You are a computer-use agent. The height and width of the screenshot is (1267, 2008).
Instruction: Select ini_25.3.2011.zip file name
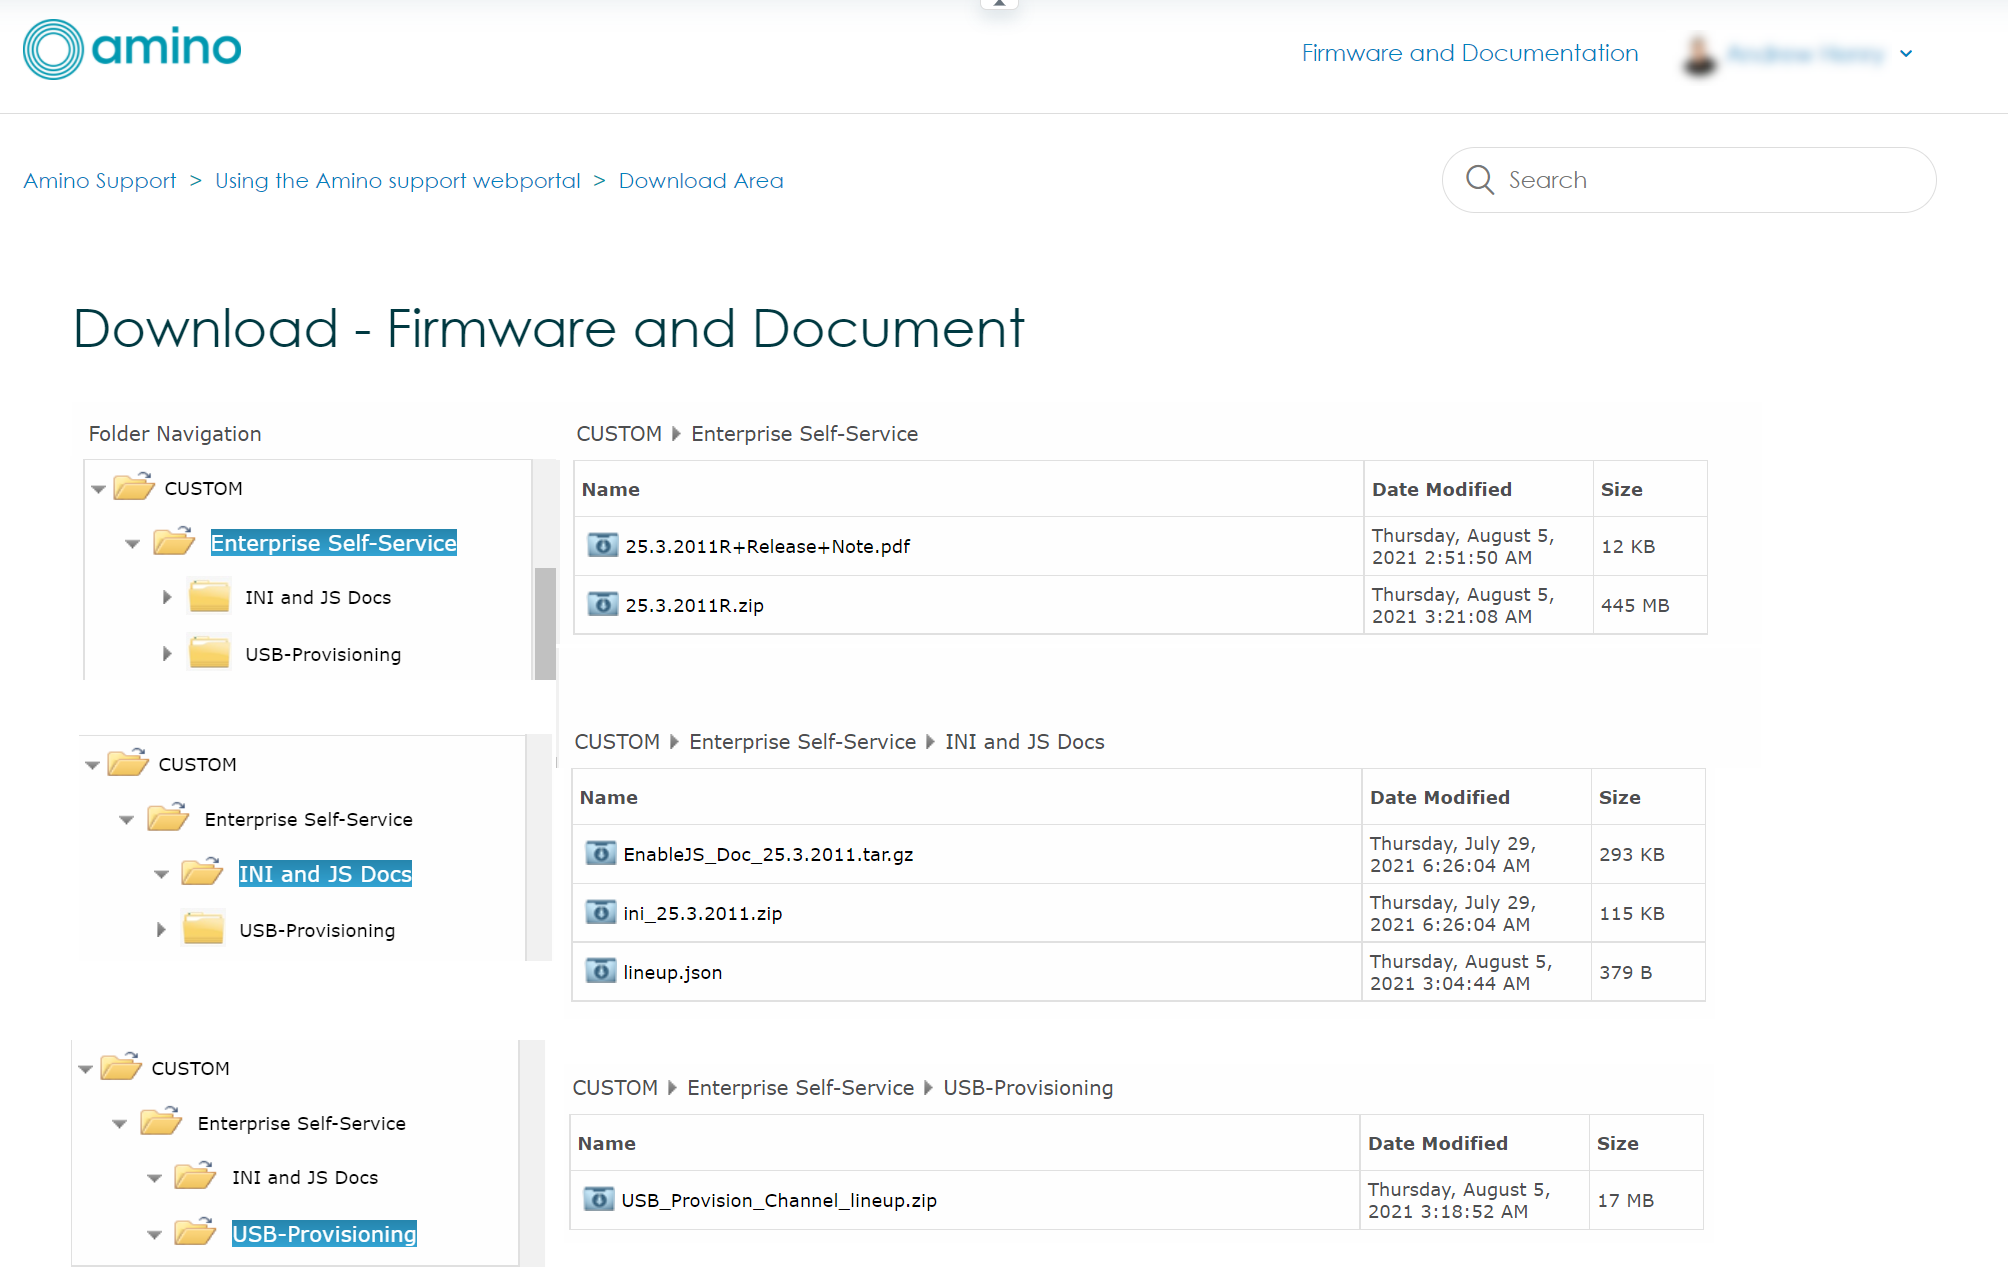pyautogui.click(x=703, y=914)
